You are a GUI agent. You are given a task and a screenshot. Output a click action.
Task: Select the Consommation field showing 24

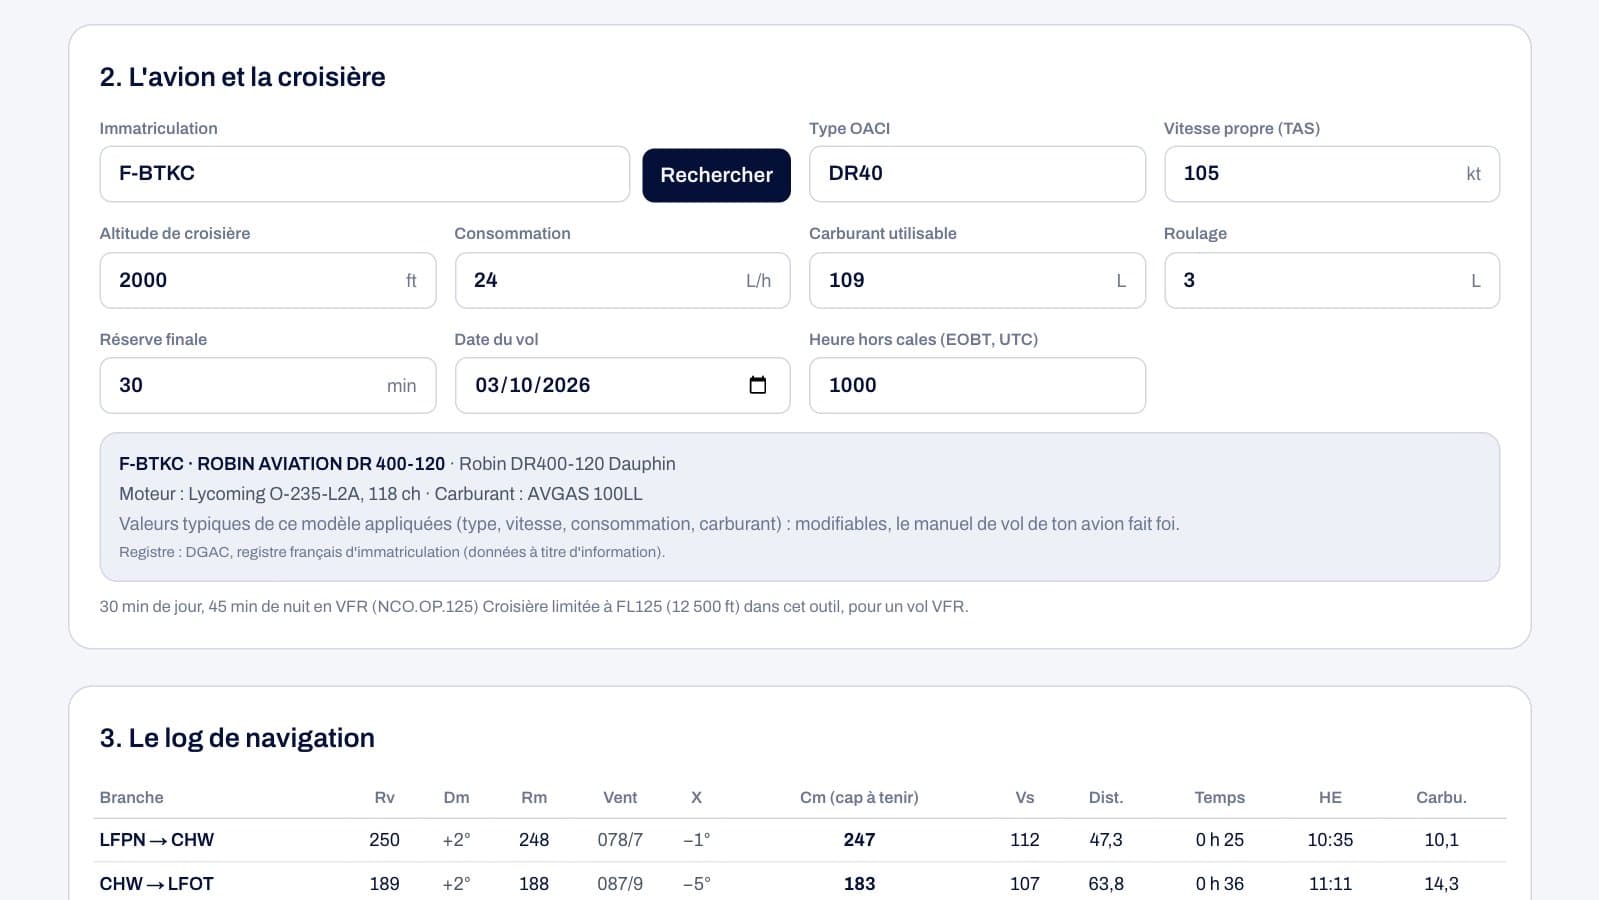coord(622,280)
